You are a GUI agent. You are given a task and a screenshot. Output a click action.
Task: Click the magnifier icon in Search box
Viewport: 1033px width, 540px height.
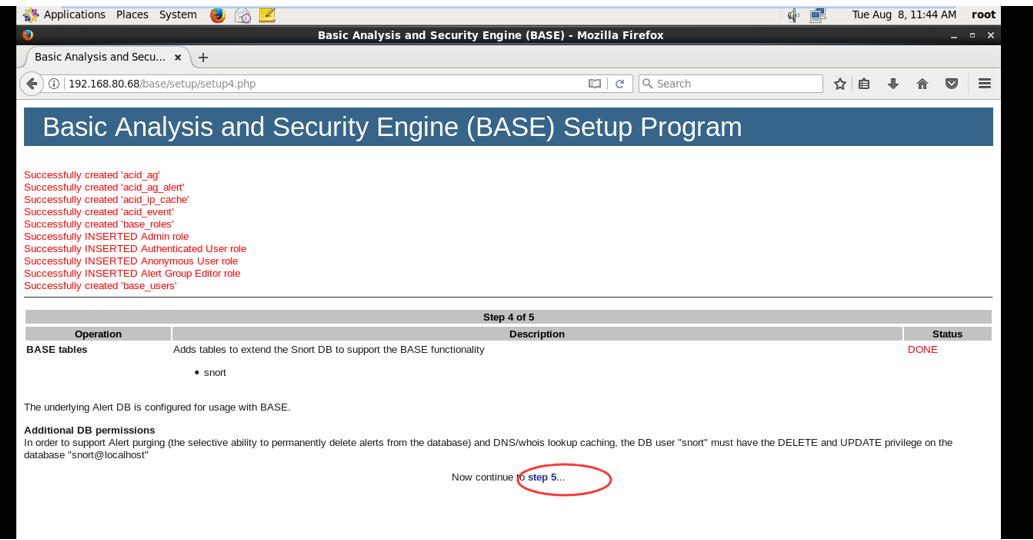click(647, 84)
